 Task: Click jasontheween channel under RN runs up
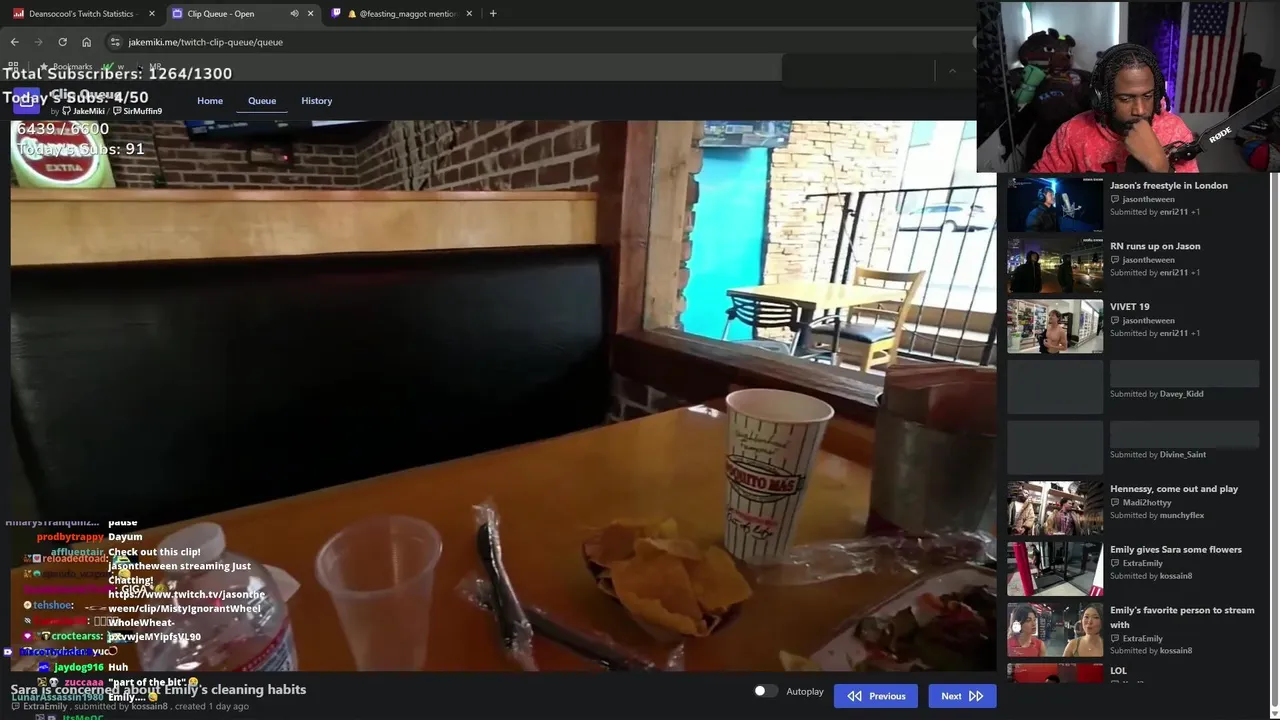1148,260
